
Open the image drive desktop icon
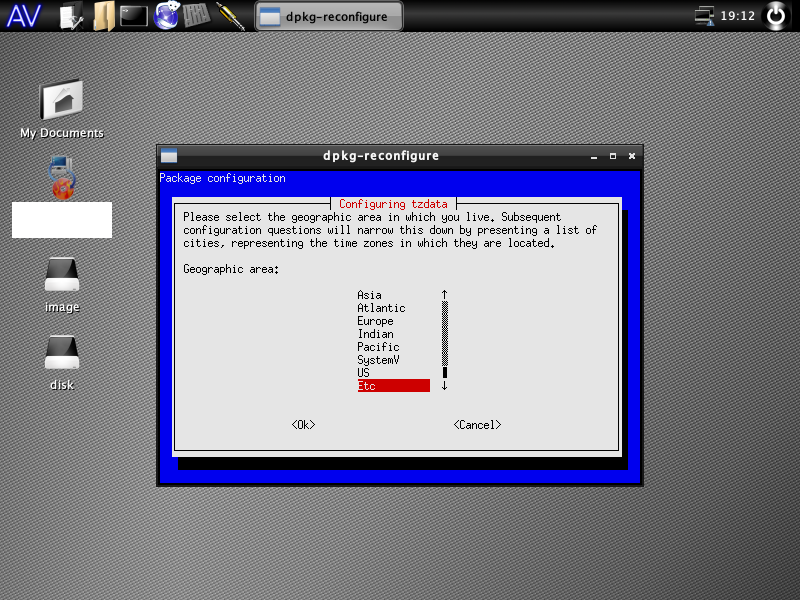click(x=62, y=285)
